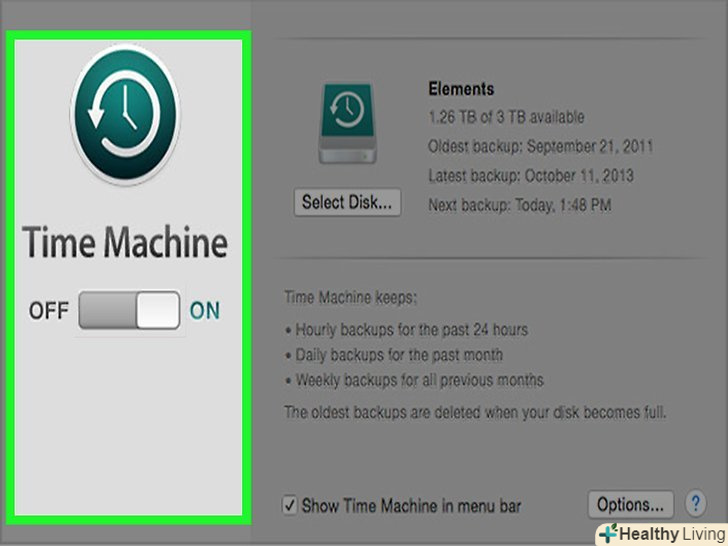Click 'Weekly backups for all previous months'
The image size is (728, 546).
coord(420,380)
